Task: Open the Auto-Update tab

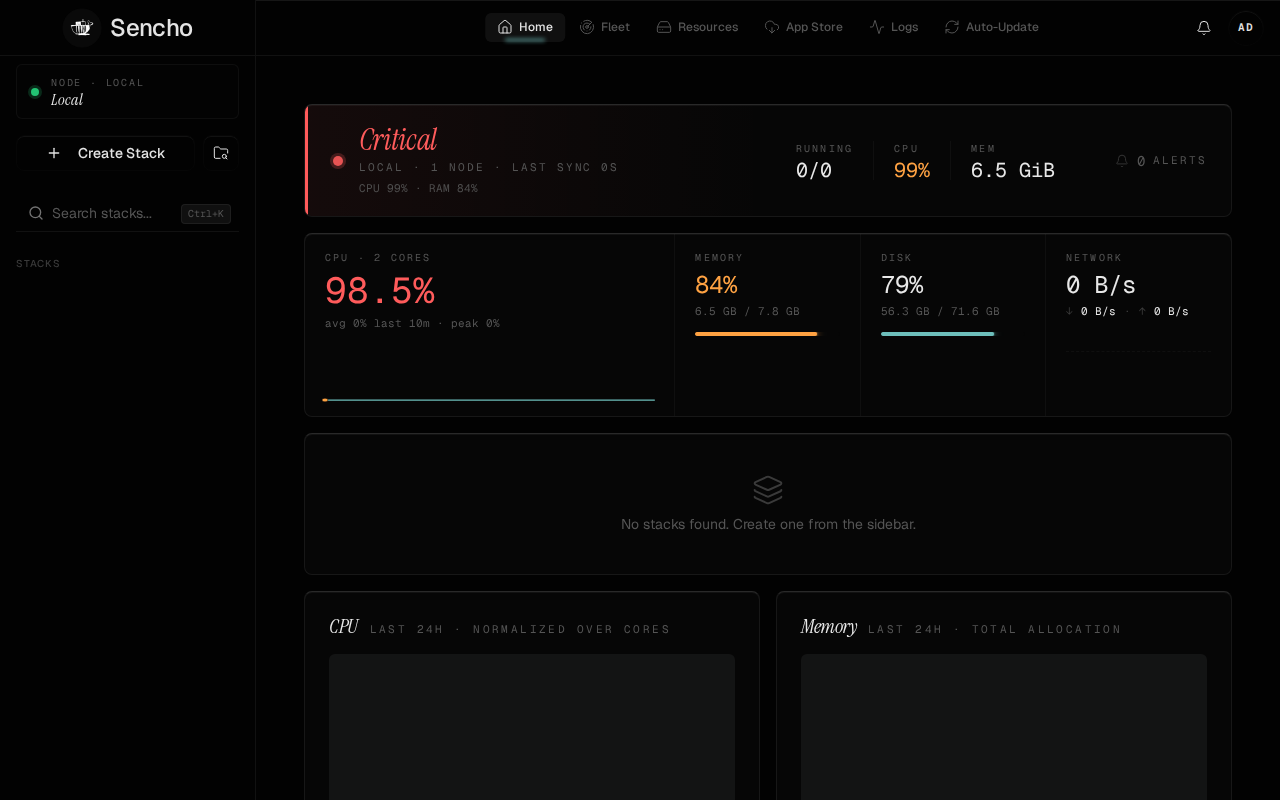Action: point(992,27)
